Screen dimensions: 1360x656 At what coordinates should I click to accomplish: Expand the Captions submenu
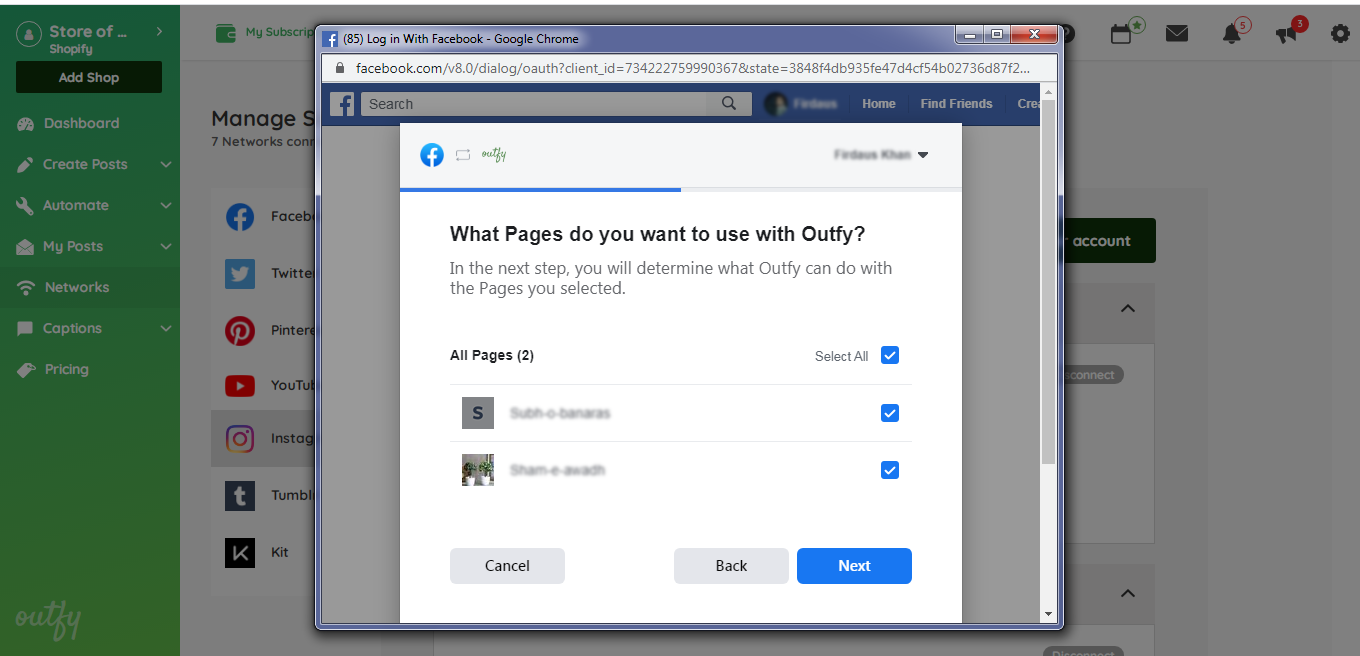click(x=166, y=329)
